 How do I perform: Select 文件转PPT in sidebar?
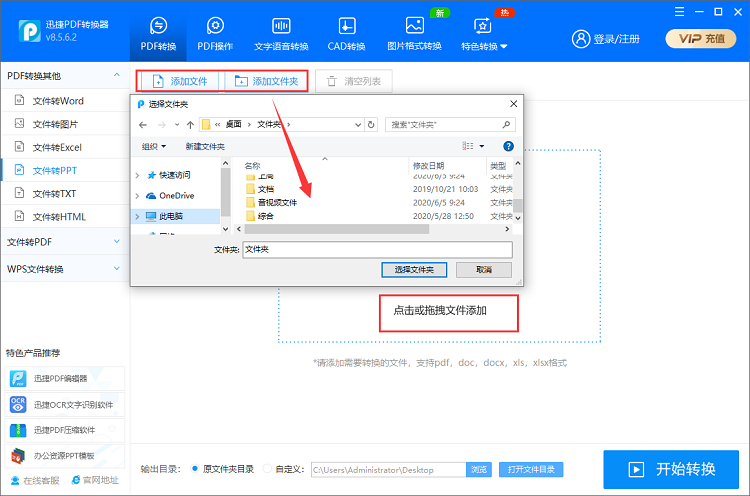65,170
